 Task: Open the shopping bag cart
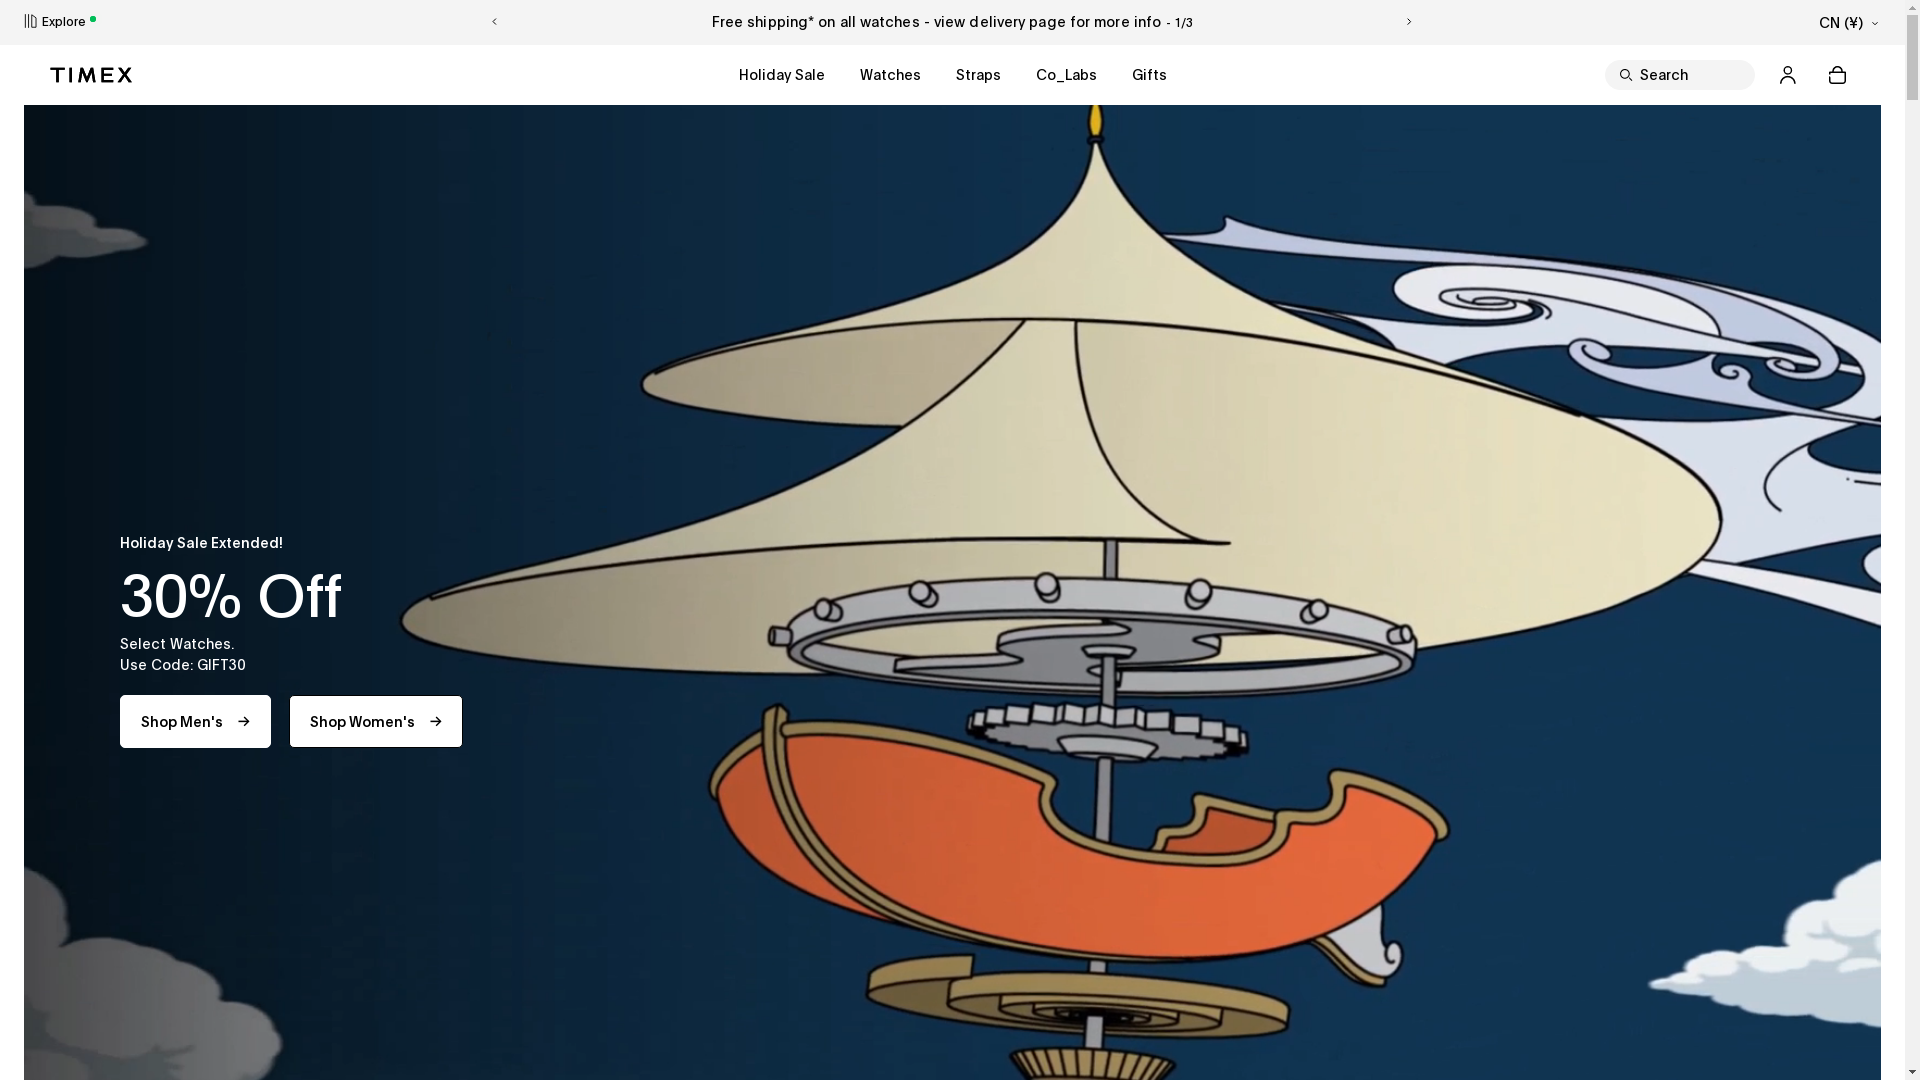[x=1837, y=75]
